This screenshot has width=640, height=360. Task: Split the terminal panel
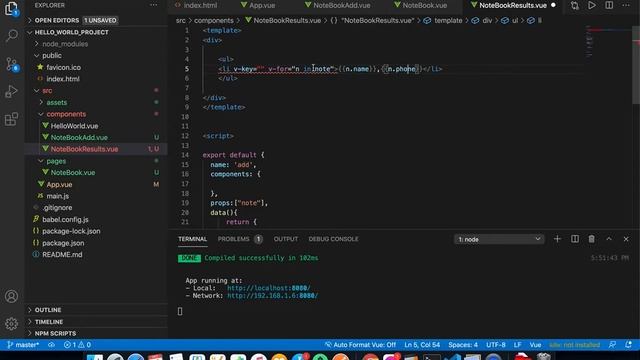pyautogui.click(x=575, y=239)
